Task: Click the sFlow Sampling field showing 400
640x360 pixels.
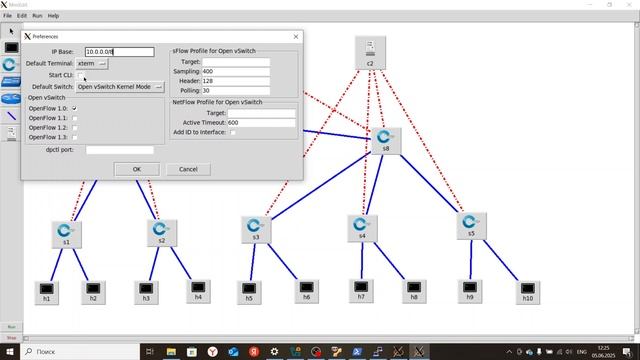Action: click(x=236, y=71)
